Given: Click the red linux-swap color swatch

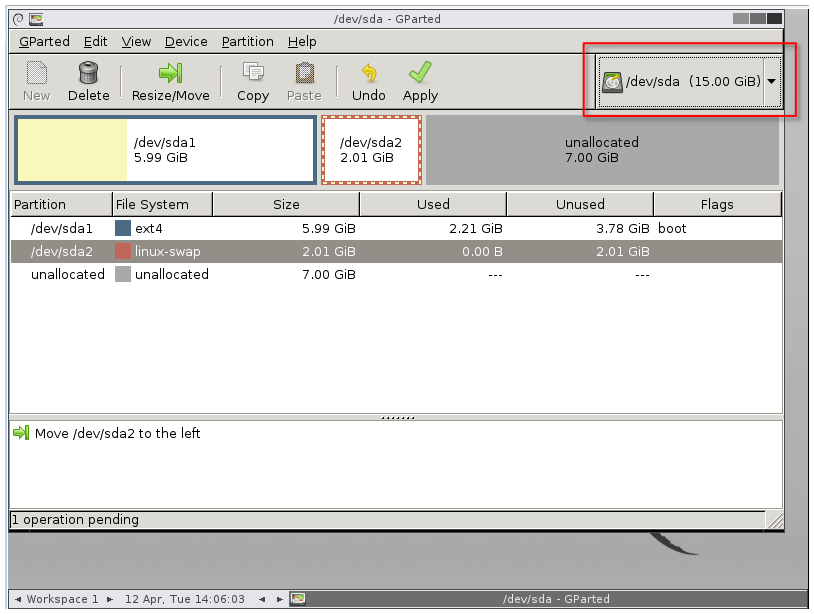Looking at the screenshot, I should [123, 251].
